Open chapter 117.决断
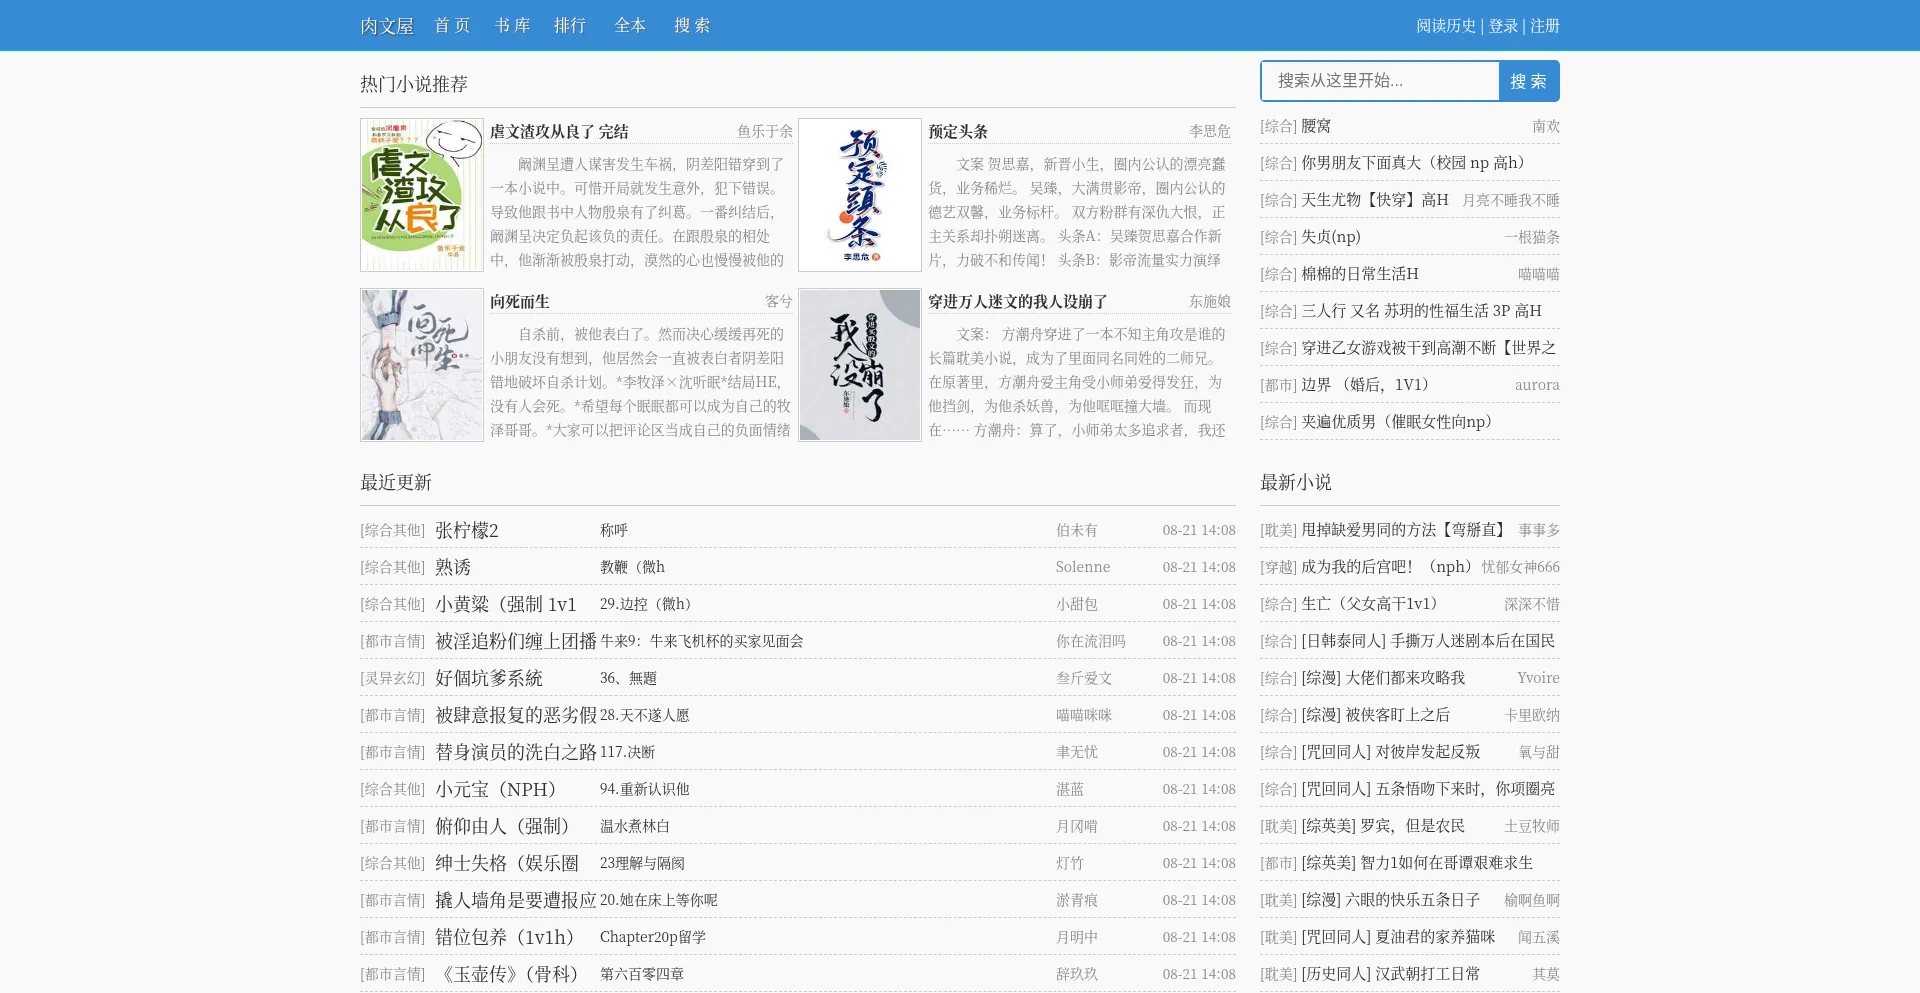The height and width of the screenshot is (993, 1920). (627, 752)
